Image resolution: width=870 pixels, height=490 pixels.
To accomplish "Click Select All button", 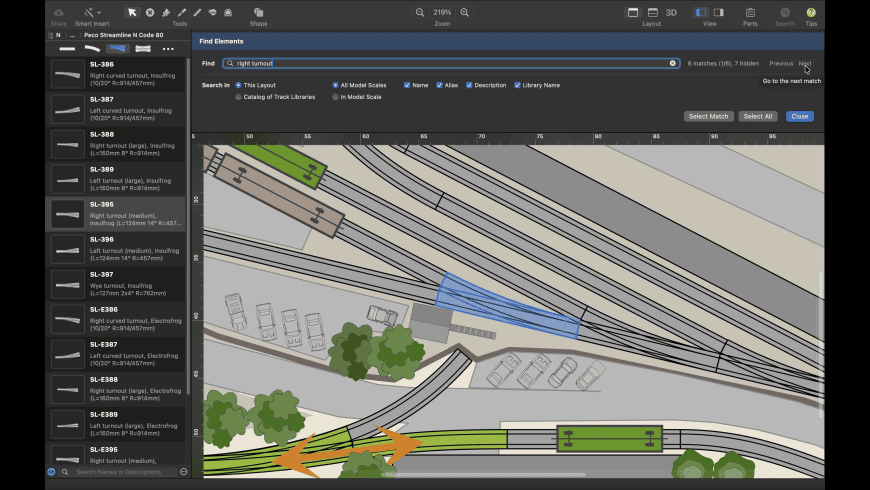I will 757,117.
